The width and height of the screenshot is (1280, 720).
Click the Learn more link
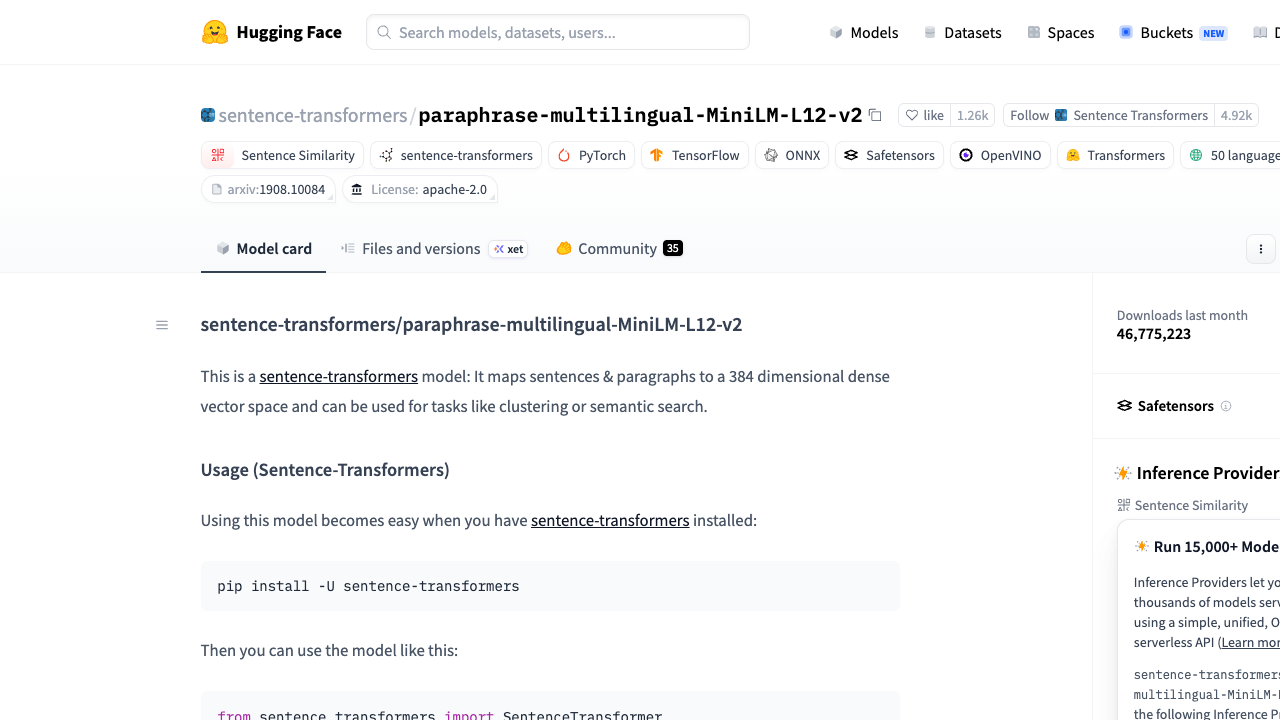tap(1252, 642)
